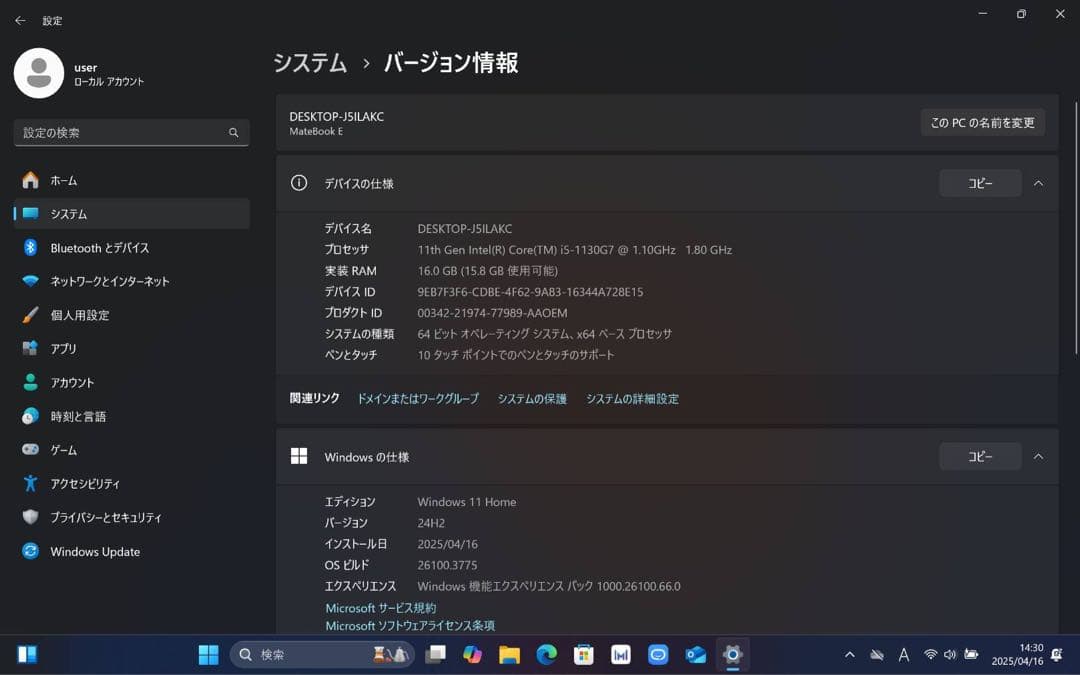Show hidden icons in the system tray
Viewport: 1080px width, 675px height.
point(850,654)
